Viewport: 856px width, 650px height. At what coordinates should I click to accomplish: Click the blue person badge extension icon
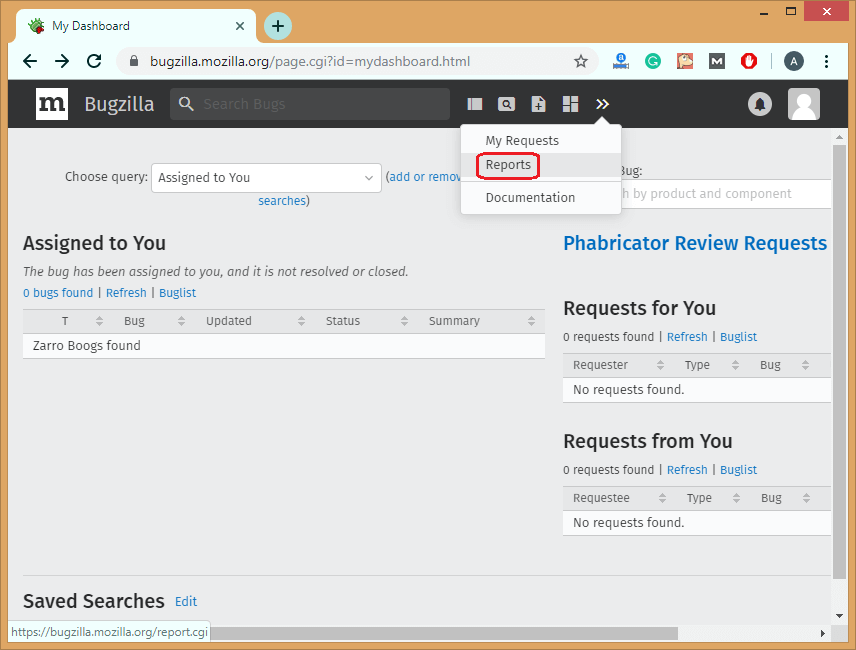click(621, 61)
